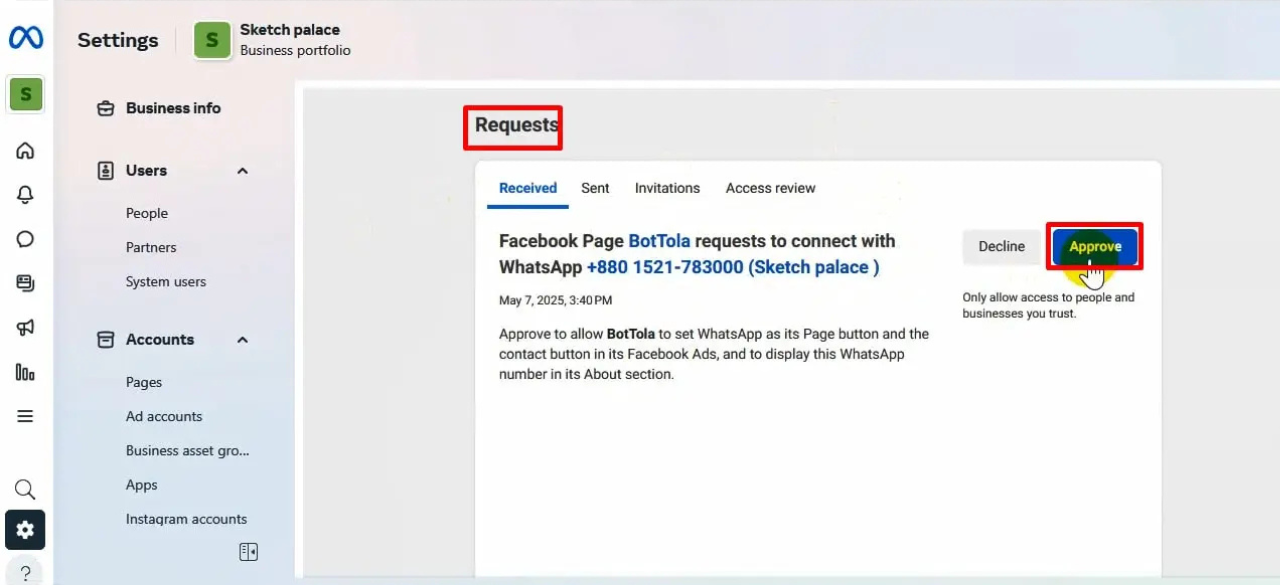Select the Settings gear icon
The image size is (1280, 585).
click(26, 530)
